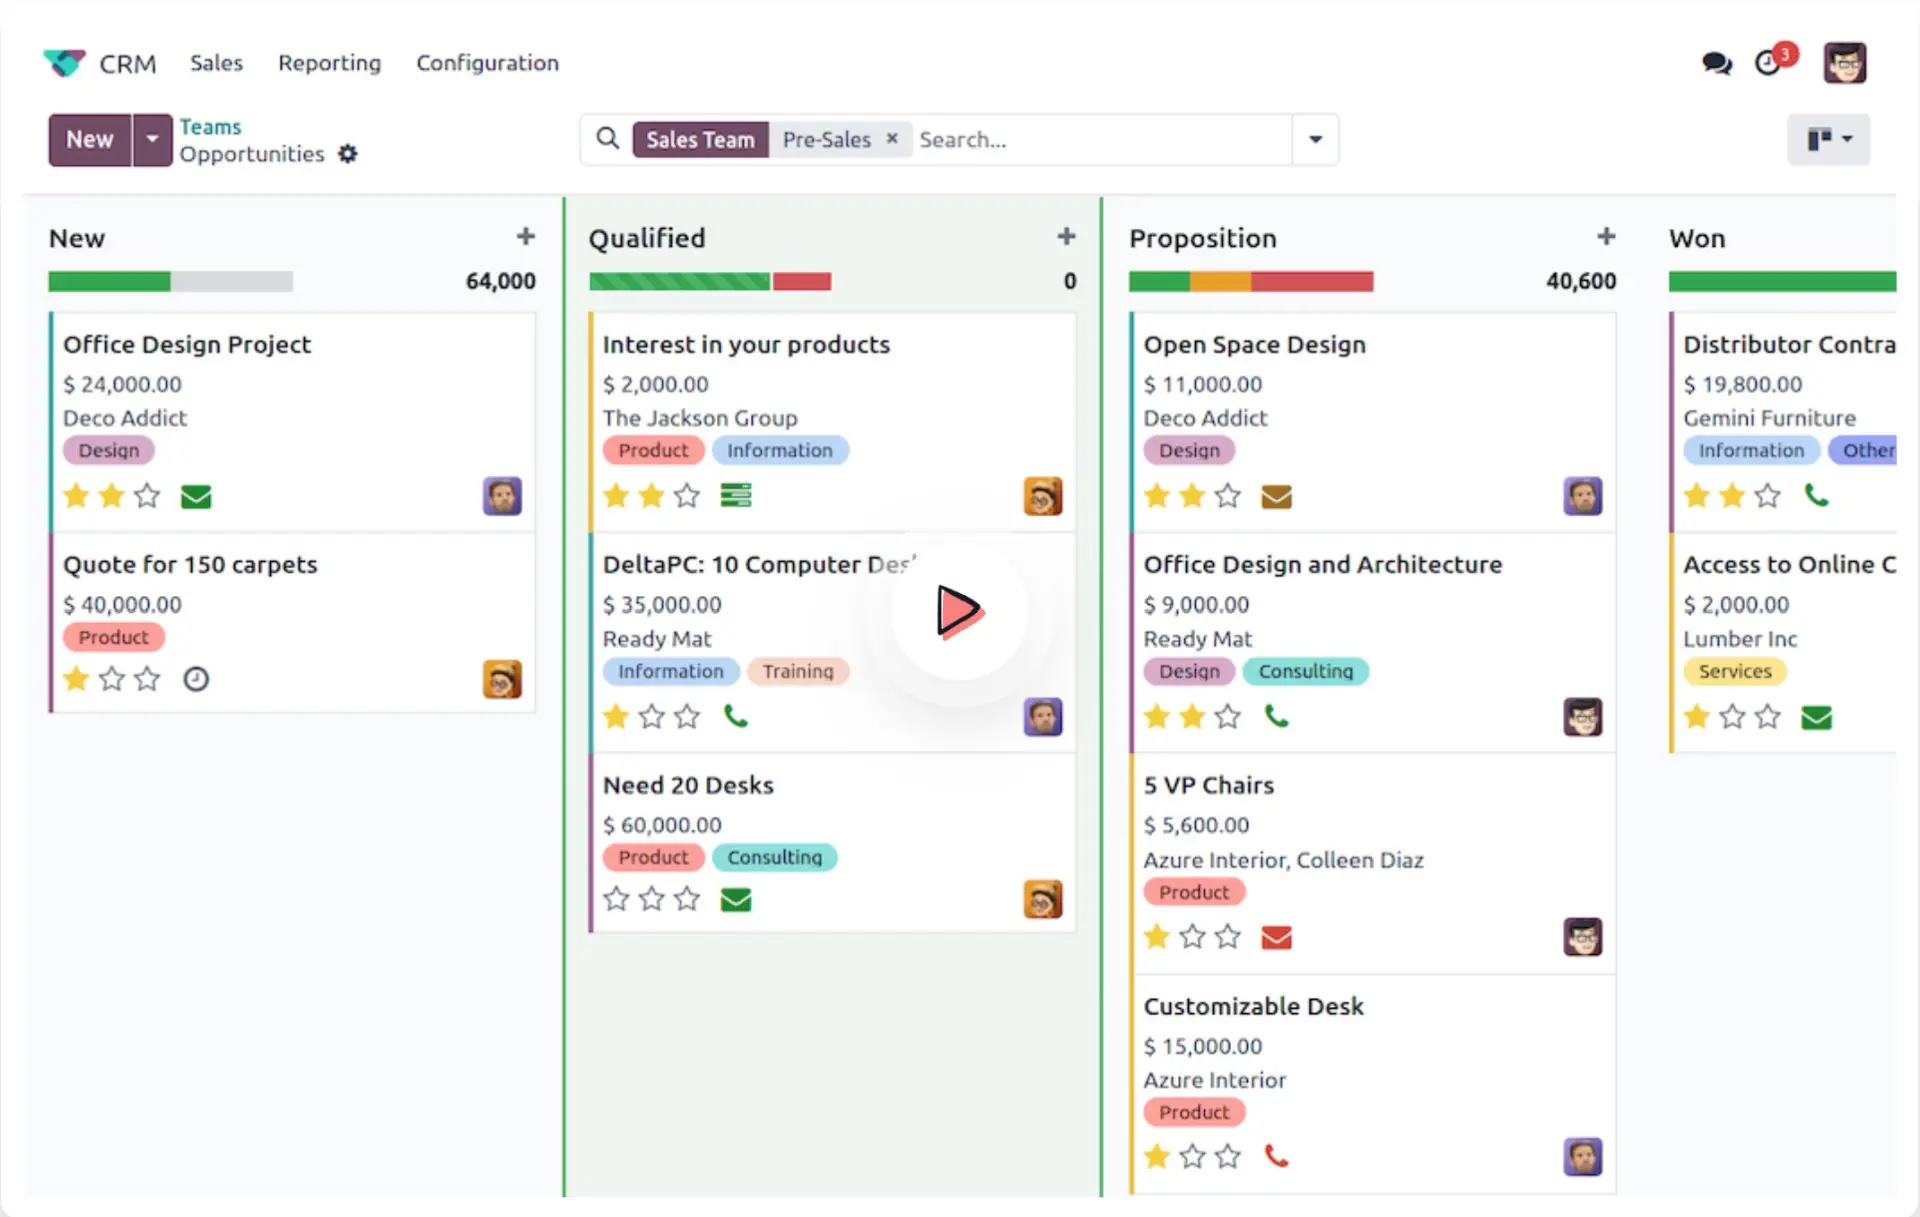Toggle third star on 5 VP Chairs

(x=1228, y=936)
